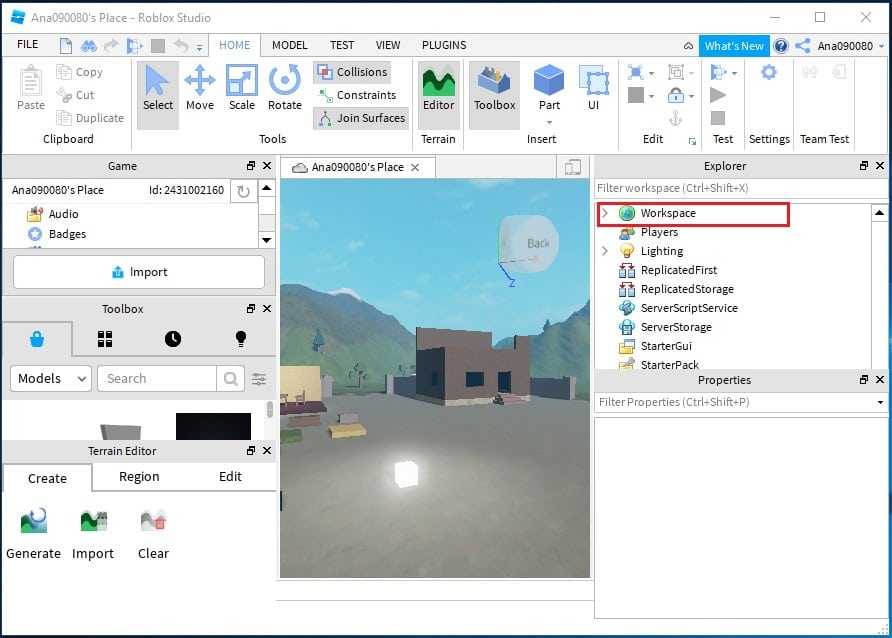892x638 pixels.
Task: Click the Import button in Game panel
Action: pos(139,272)
